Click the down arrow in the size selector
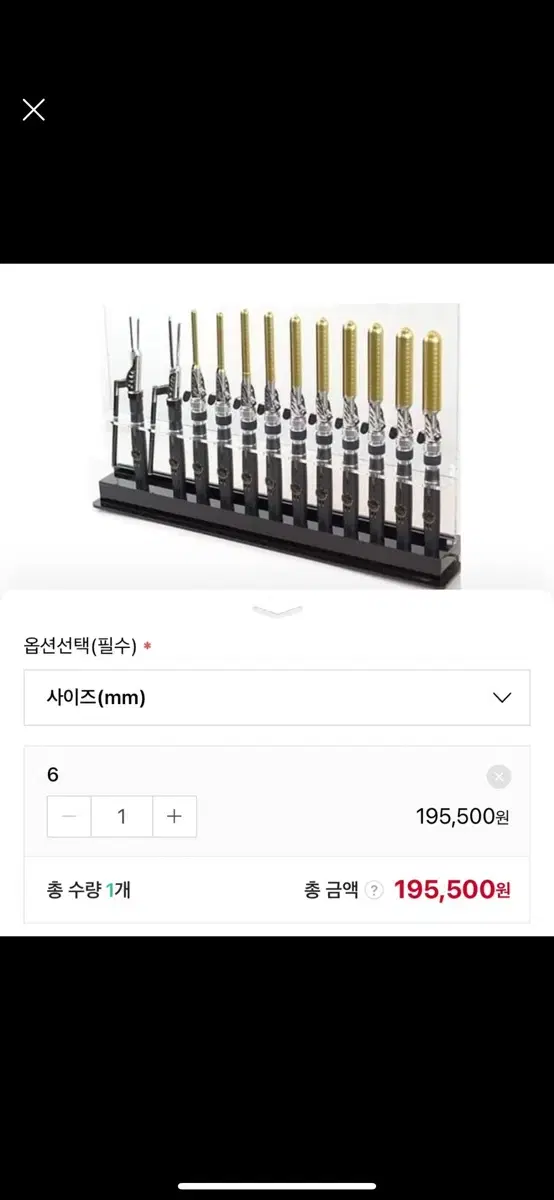The image size is (554, 1200). [x=502, y=698]
